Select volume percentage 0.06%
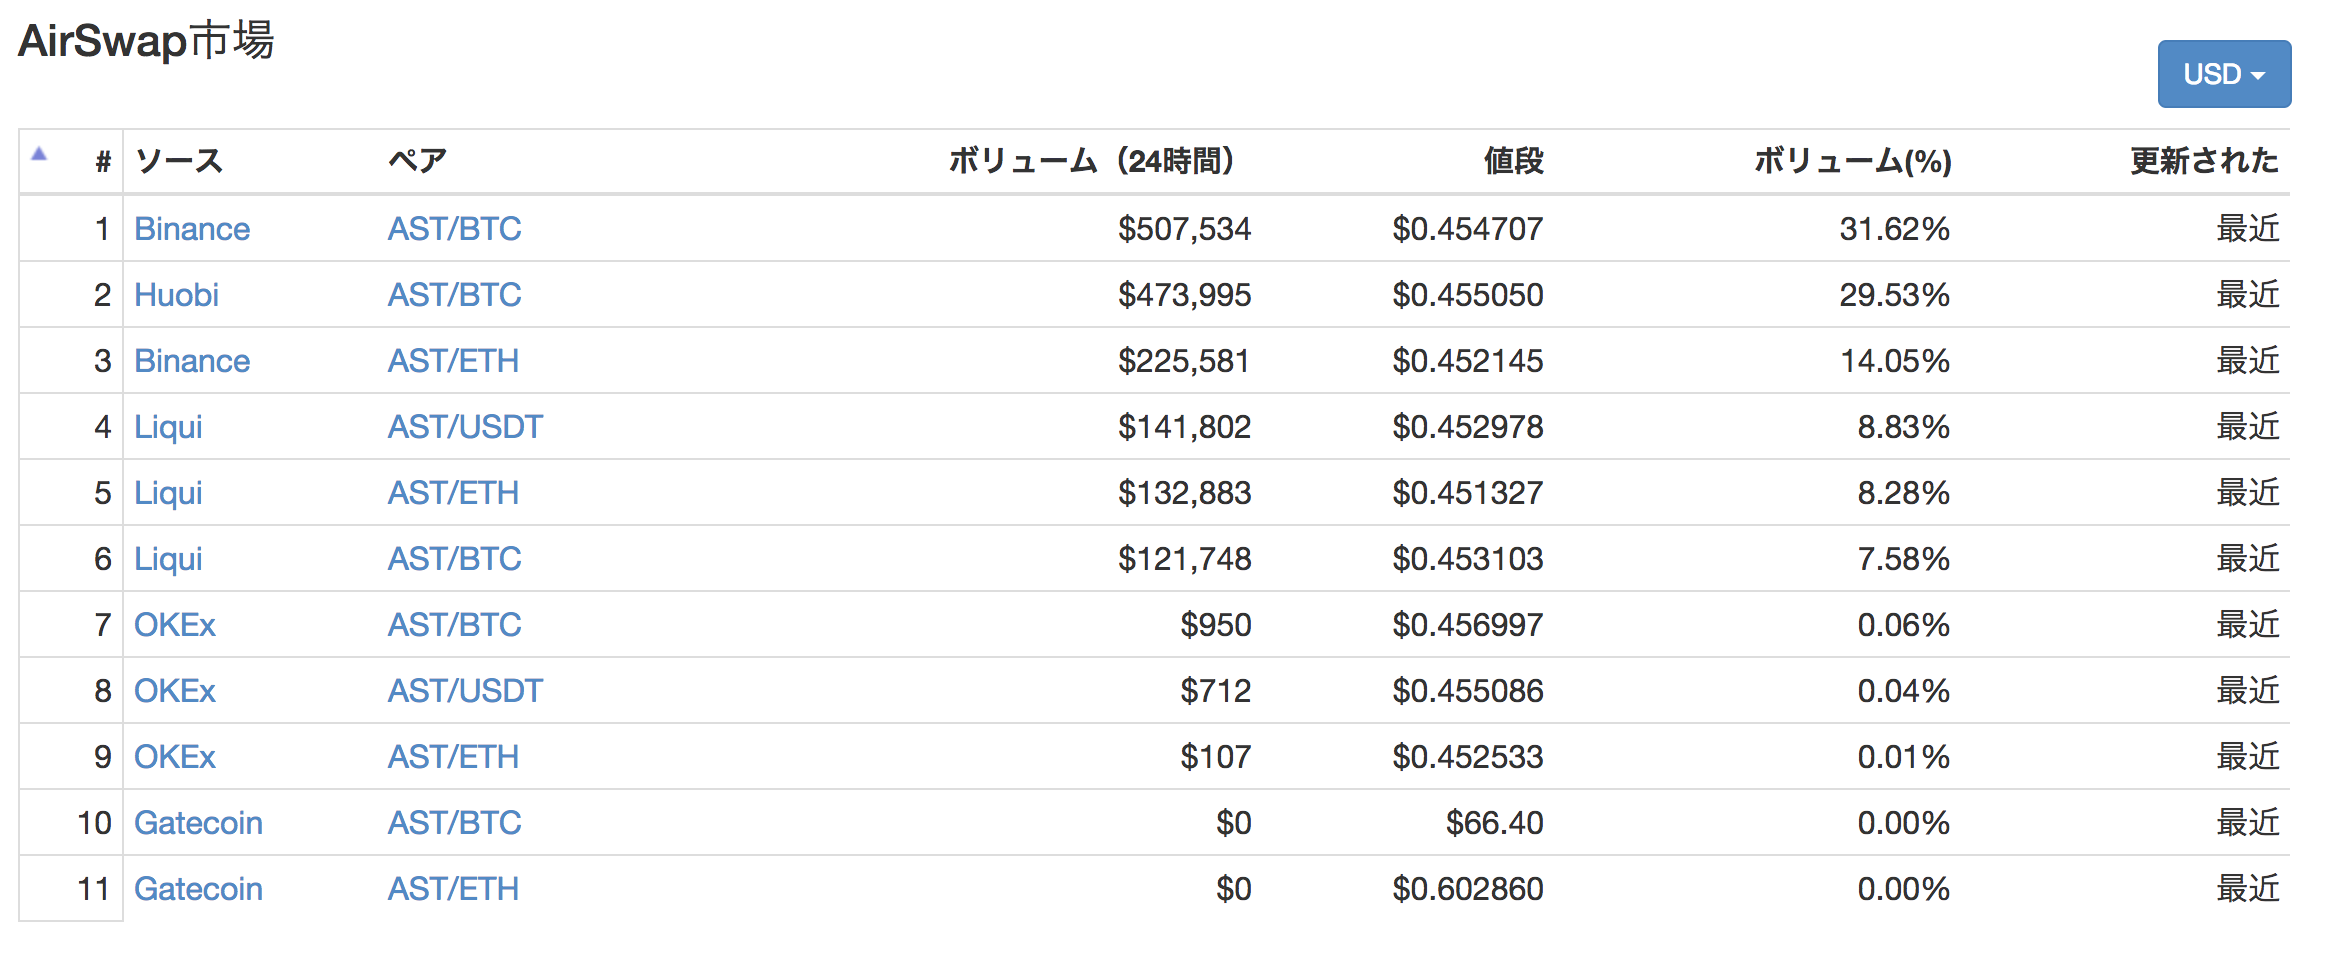The image size is (2330, 974). pyautogui.click(x=1904, y=625)
